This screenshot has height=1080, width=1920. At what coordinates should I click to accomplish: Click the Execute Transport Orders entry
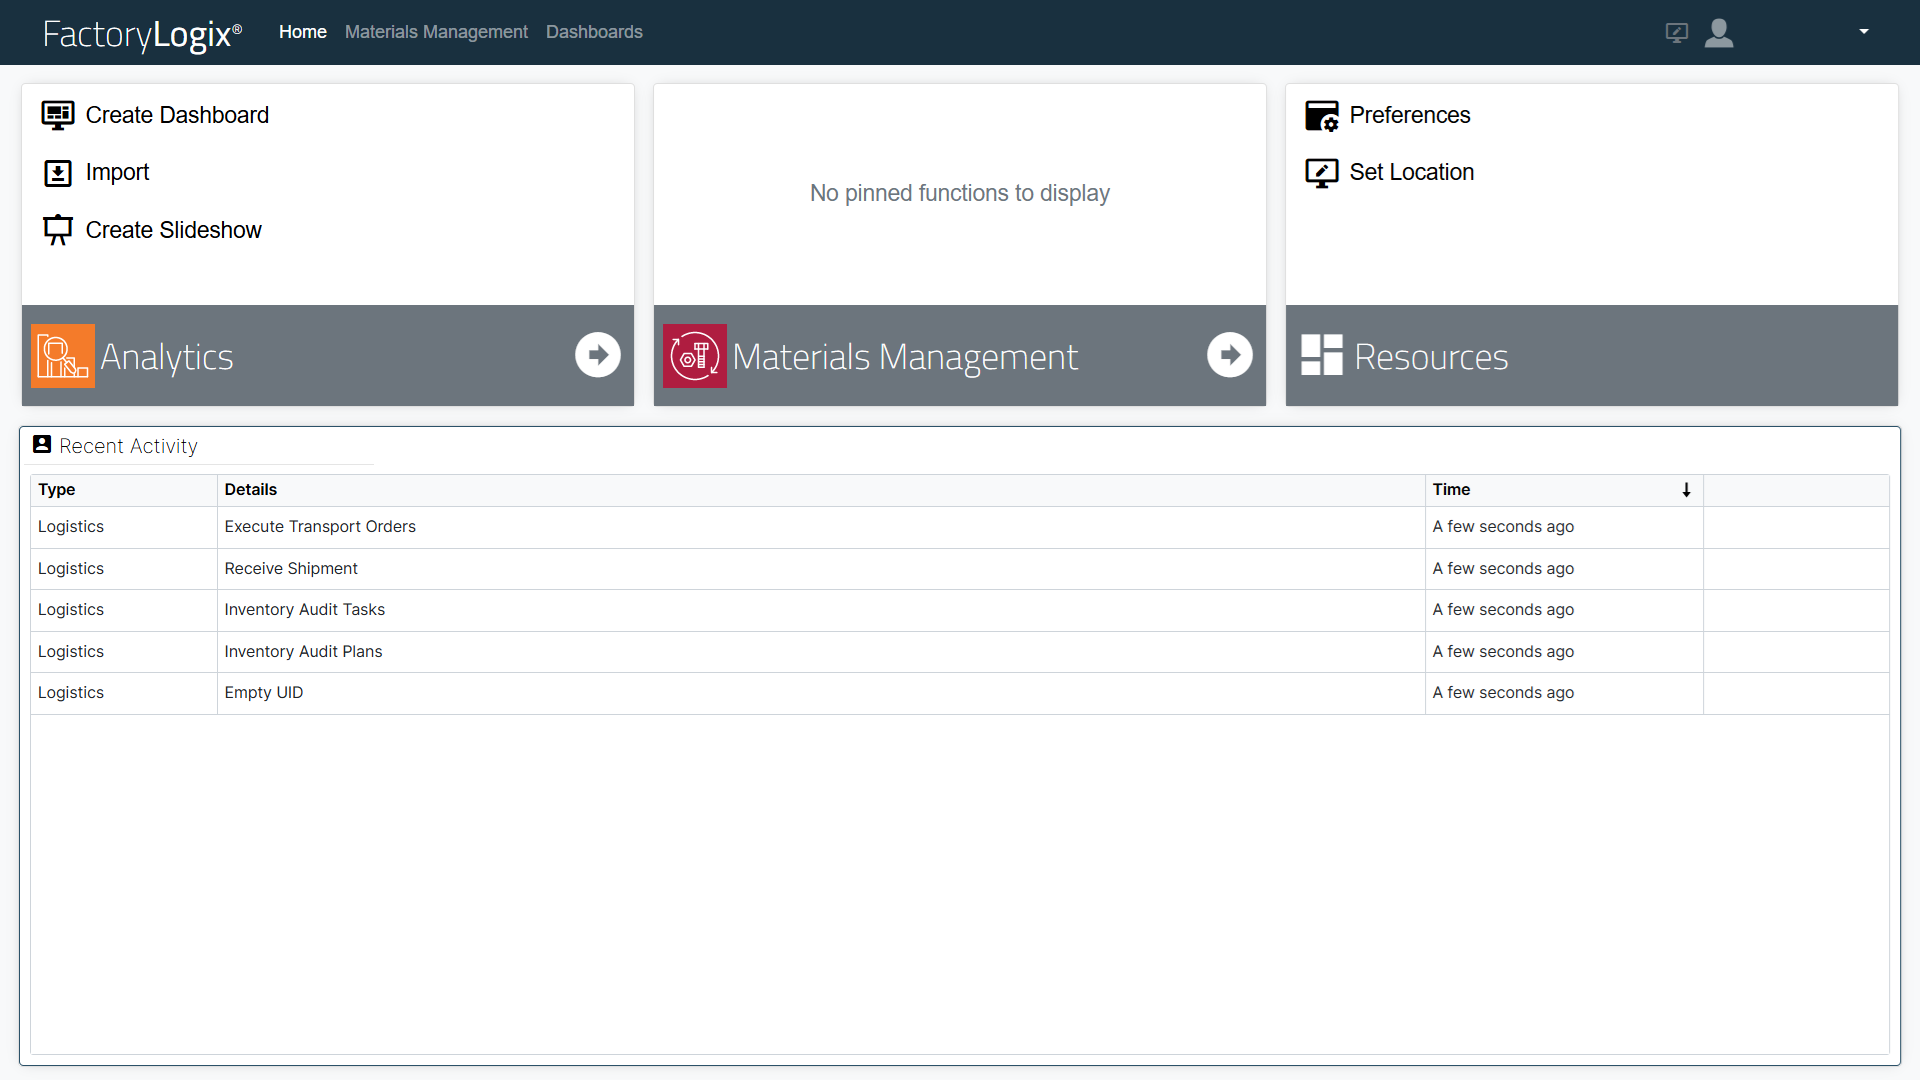pyautogui.click(x=320, y=526)
